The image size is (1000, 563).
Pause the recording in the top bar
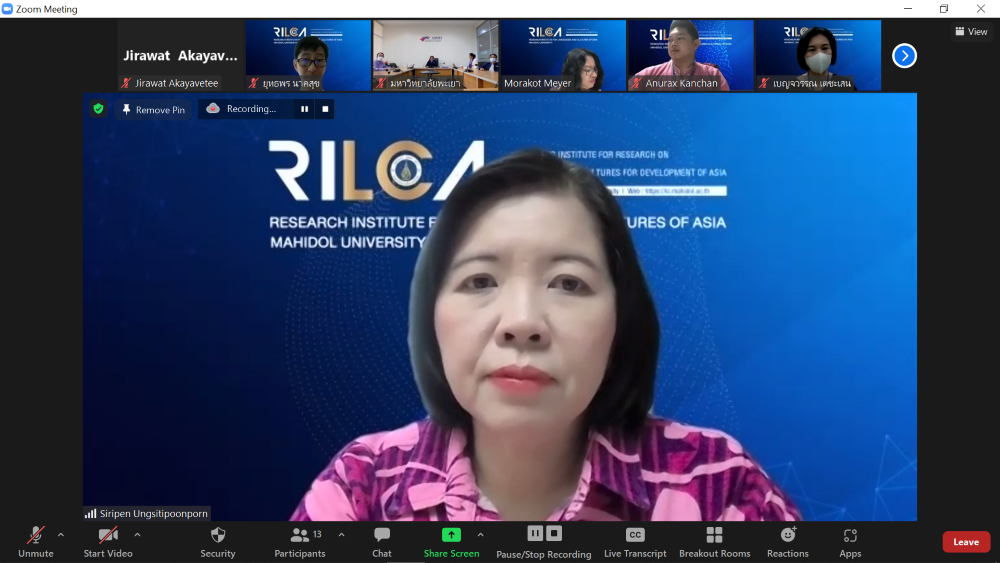pos(304,109)
